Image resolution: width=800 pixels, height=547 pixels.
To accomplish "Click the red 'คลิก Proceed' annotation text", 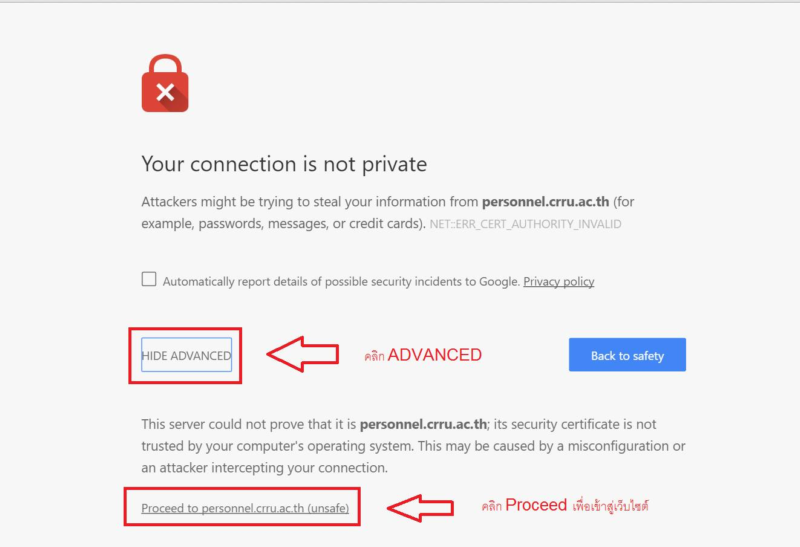I will (564, 506).
